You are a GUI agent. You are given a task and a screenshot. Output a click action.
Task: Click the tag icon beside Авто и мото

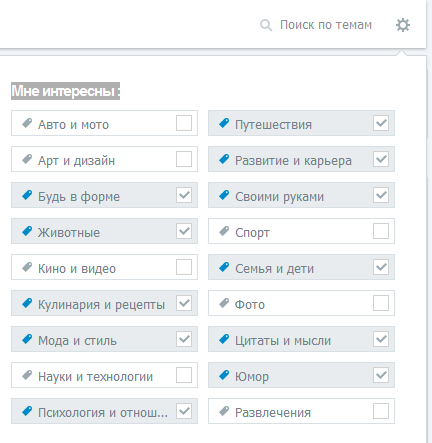pos(27,123)
